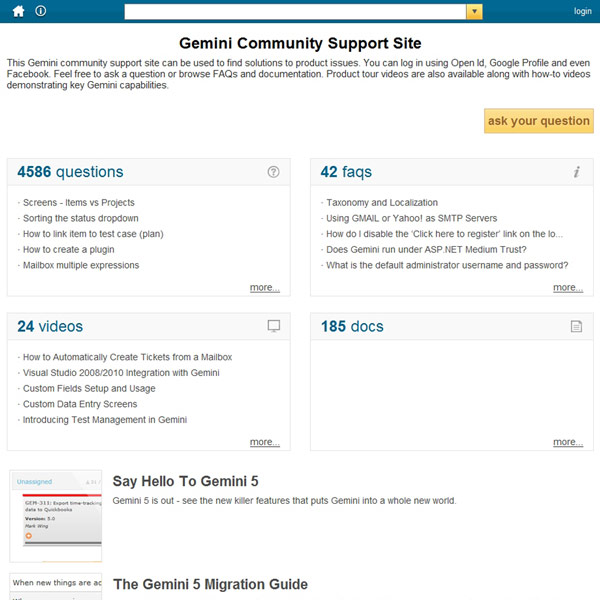Show more docs via more... link

[568, 442]
